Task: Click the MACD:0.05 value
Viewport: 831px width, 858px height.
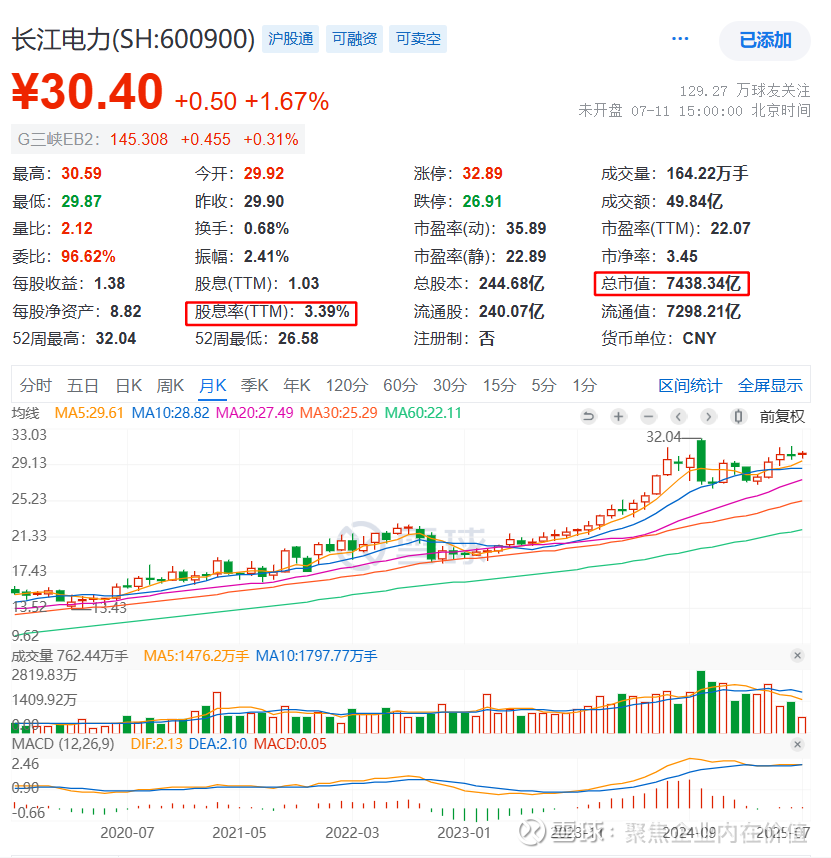Action: tap(290, 744)
